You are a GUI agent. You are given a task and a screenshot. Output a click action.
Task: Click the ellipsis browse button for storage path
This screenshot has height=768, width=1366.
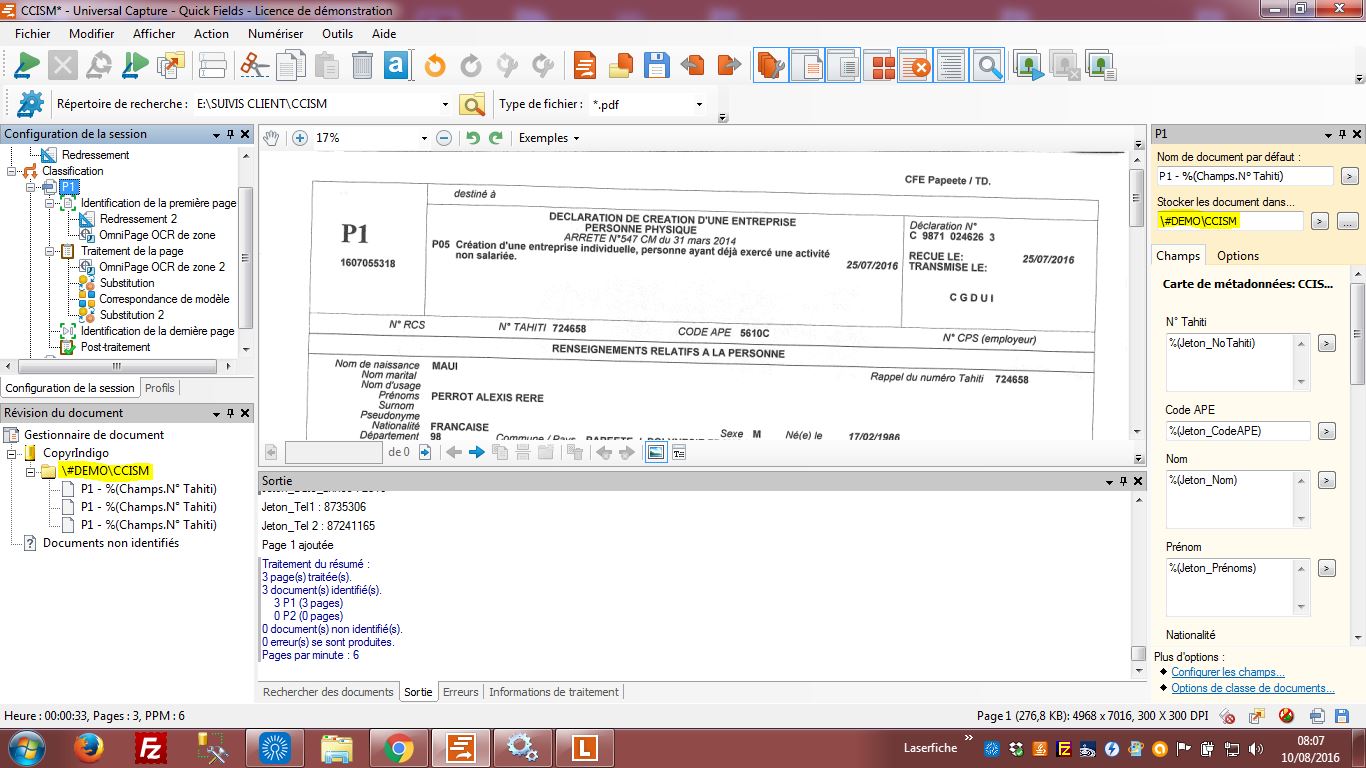[1347, 221]
